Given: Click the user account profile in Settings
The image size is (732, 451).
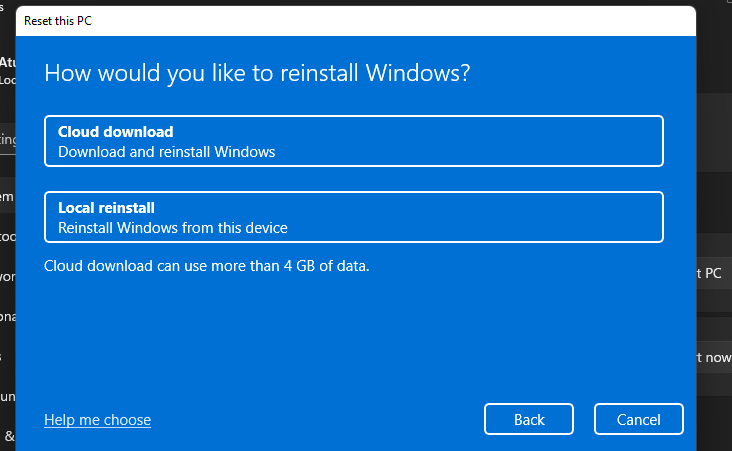Looking at the screenshot, I should pyautogui.click(x=8, y=71).
